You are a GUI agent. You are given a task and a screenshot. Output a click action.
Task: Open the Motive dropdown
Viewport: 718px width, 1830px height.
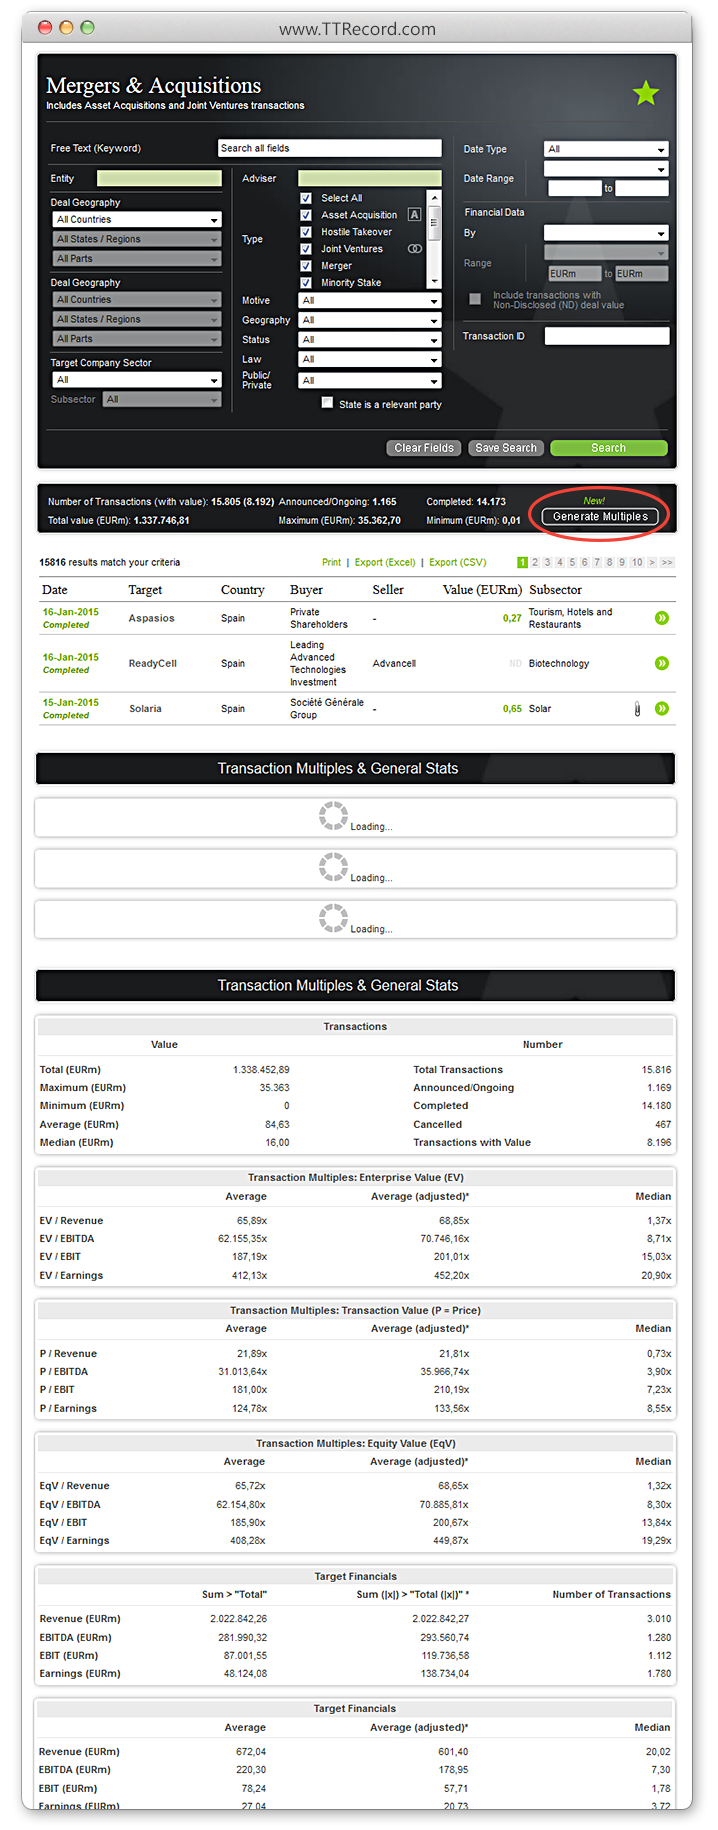point(370,300)
